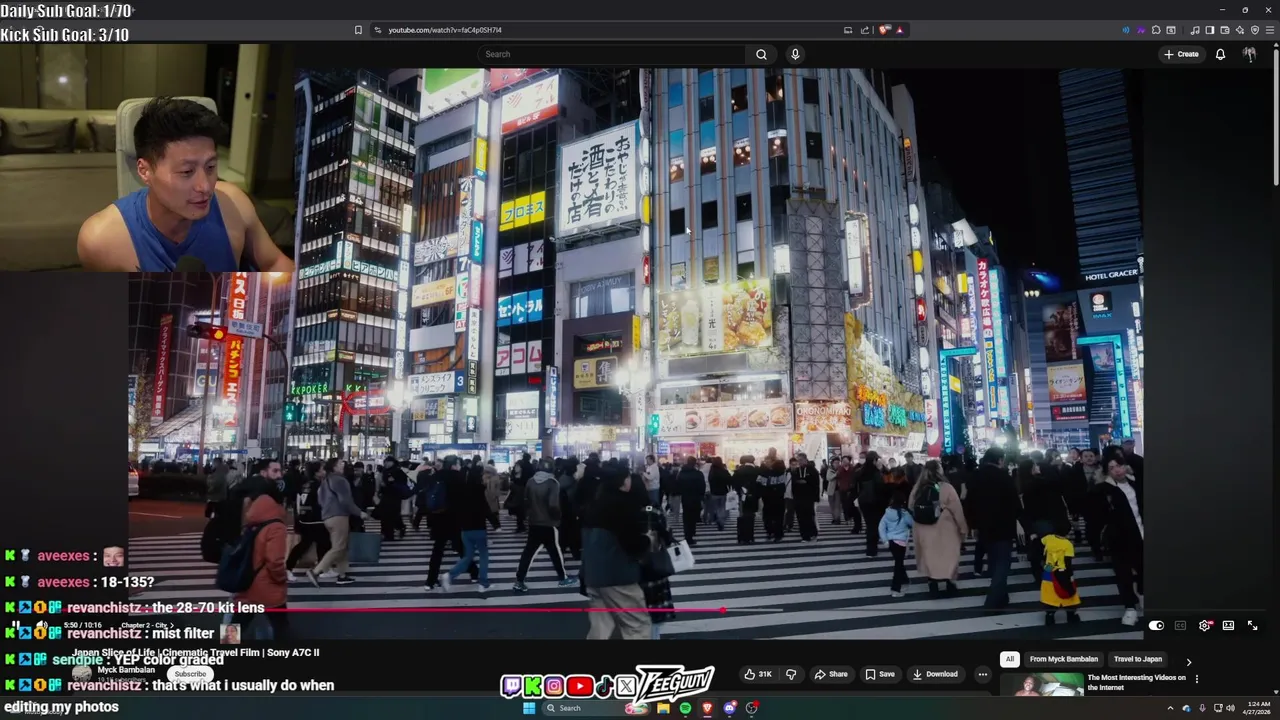
Task: Select the All filter chip
Action: pyautogui.click(x=1010, y=659)
